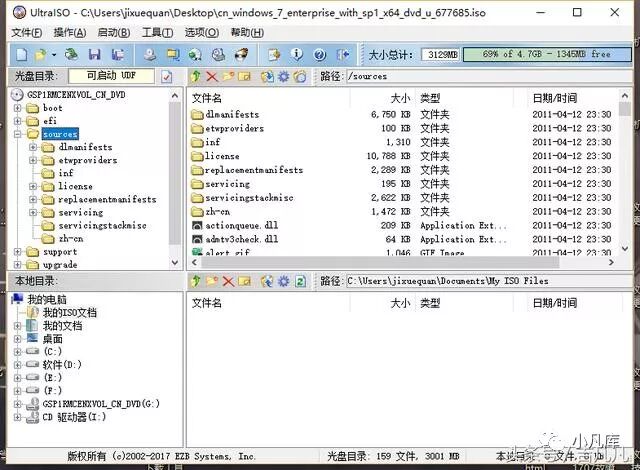Expand the license tree node

33,186
